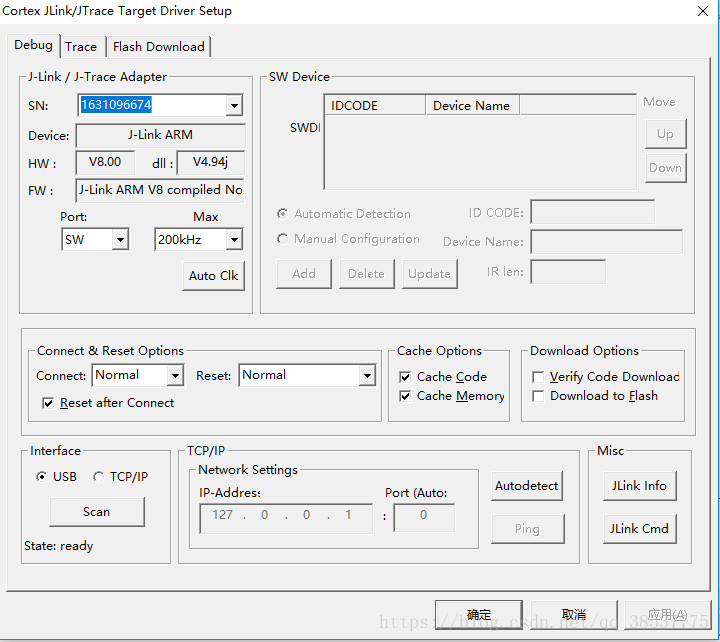
Task: Close the Target Driver Setup dialog
Action: pos(703,11)
